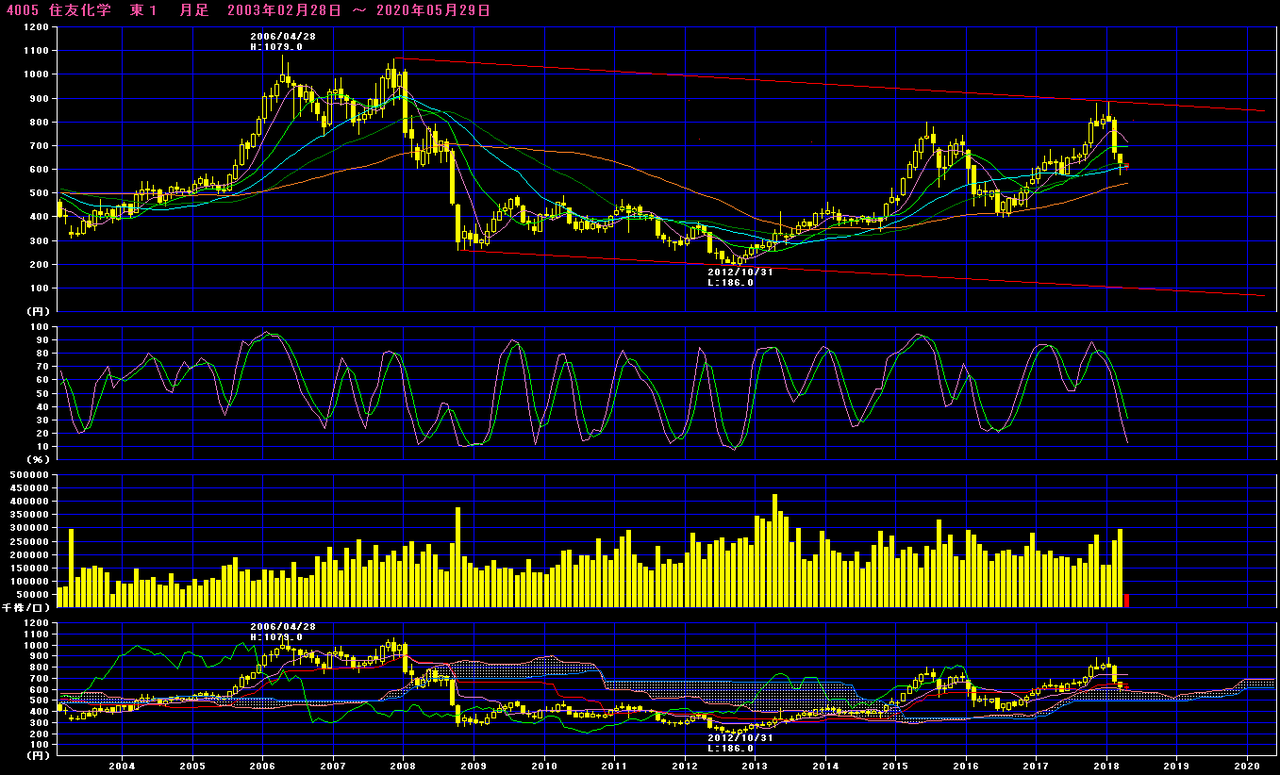Click the 1100 label on the top price axis
Image resolution: width=1280 pixels, height=775 pixels.
[34, 50]
